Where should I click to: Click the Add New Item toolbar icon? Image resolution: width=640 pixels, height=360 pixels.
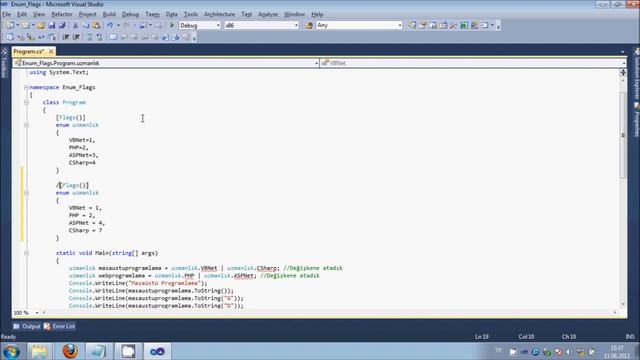pyautogui.click(x=26, y=25)
